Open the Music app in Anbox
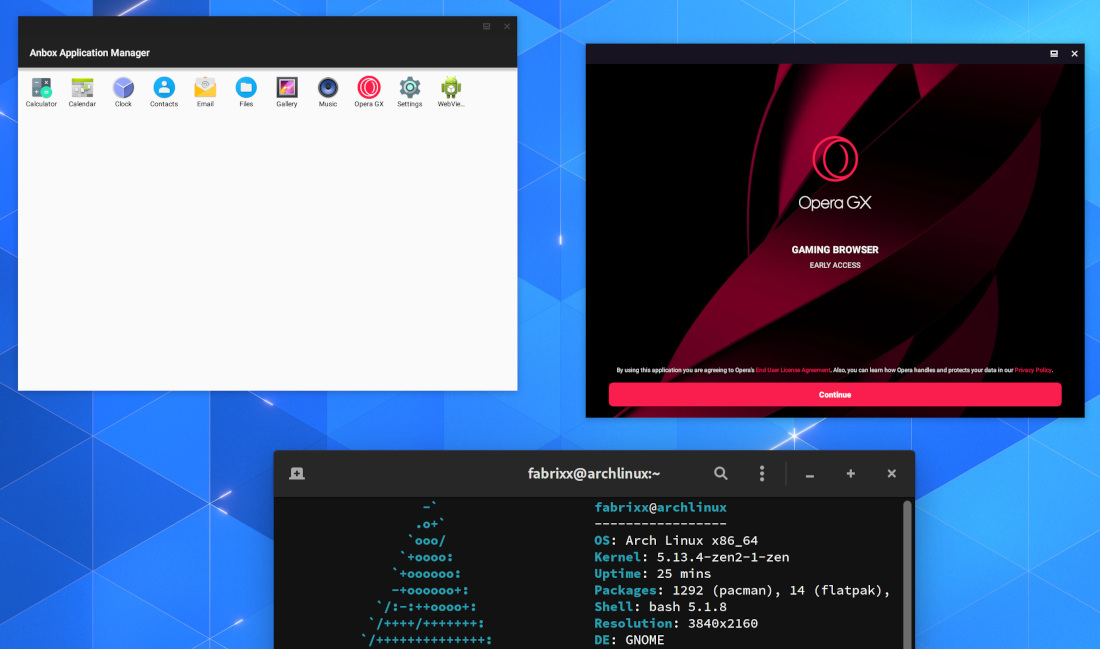1100x649 pixels. point(328,92)
